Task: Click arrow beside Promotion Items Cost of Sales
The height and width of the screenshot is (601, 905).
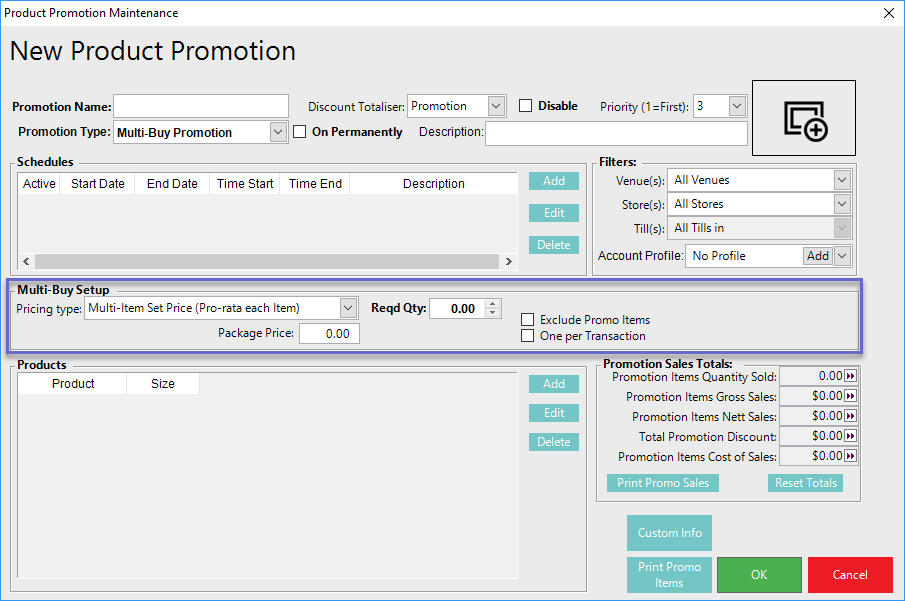Action: click(851, 456)
